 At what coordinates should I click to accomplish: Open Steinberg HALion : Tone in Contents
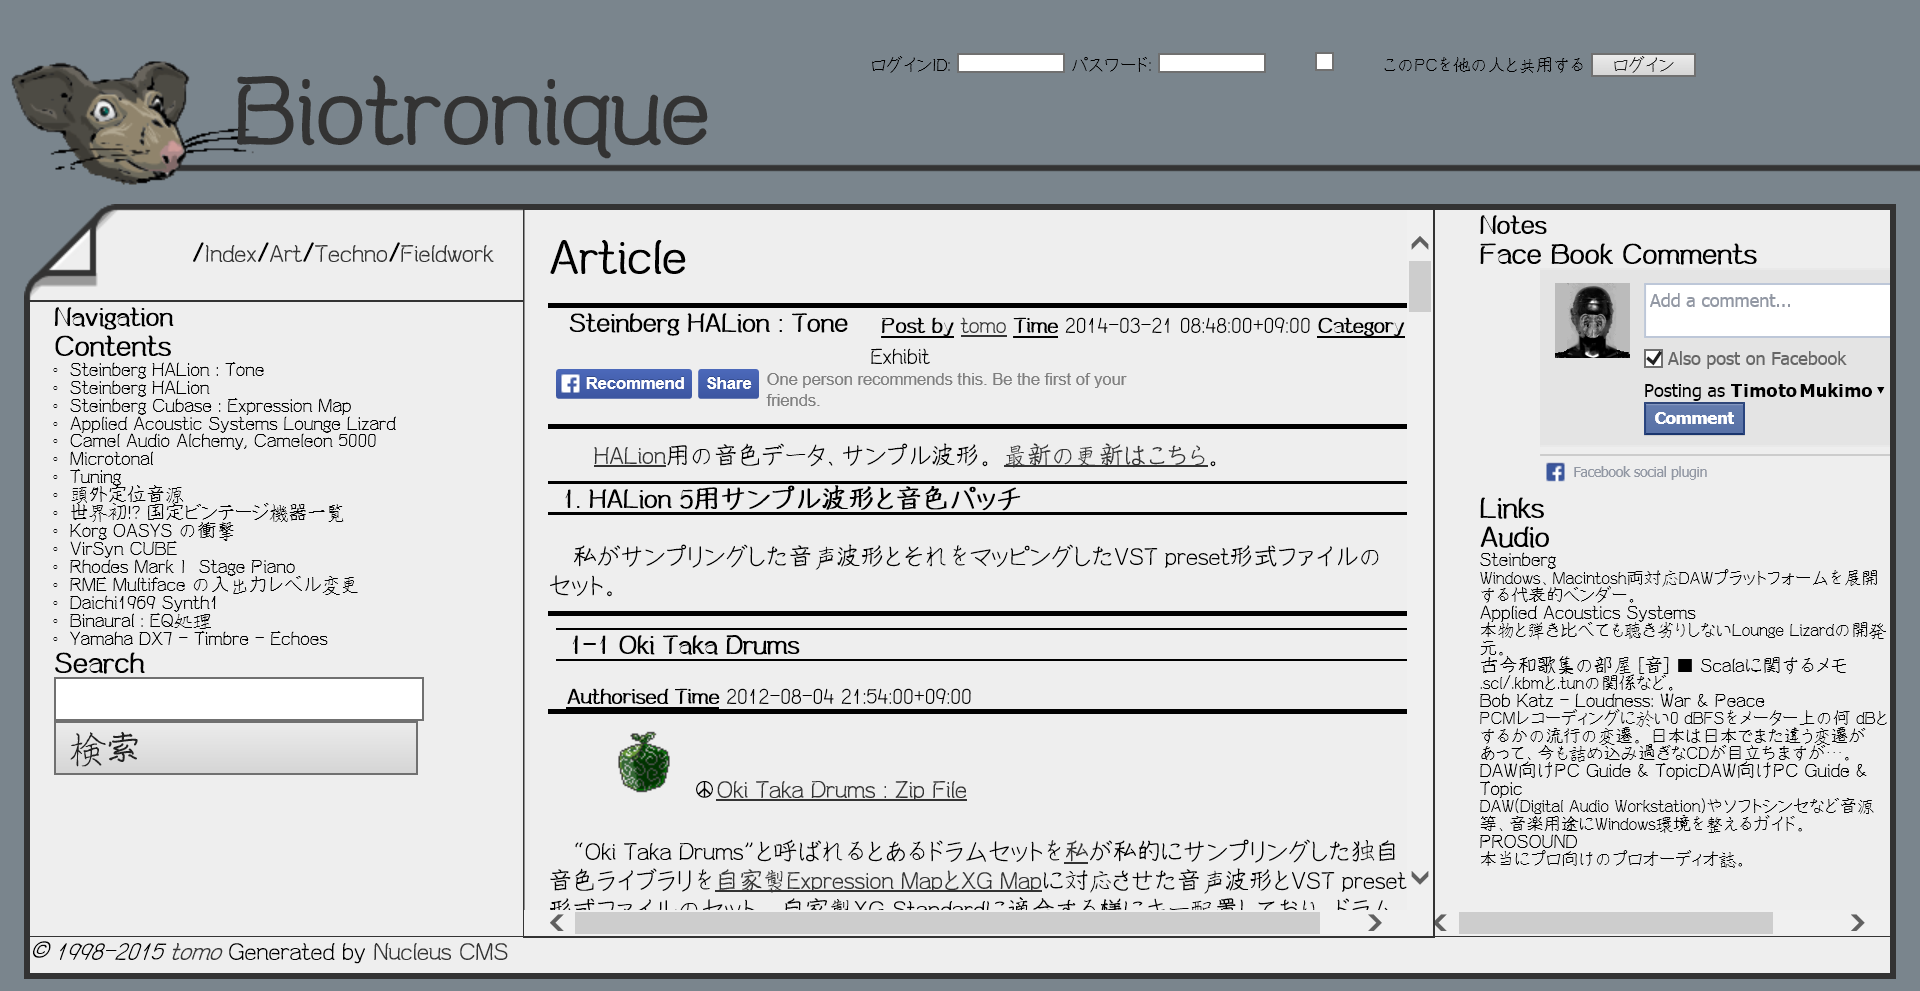pos(167,370)
